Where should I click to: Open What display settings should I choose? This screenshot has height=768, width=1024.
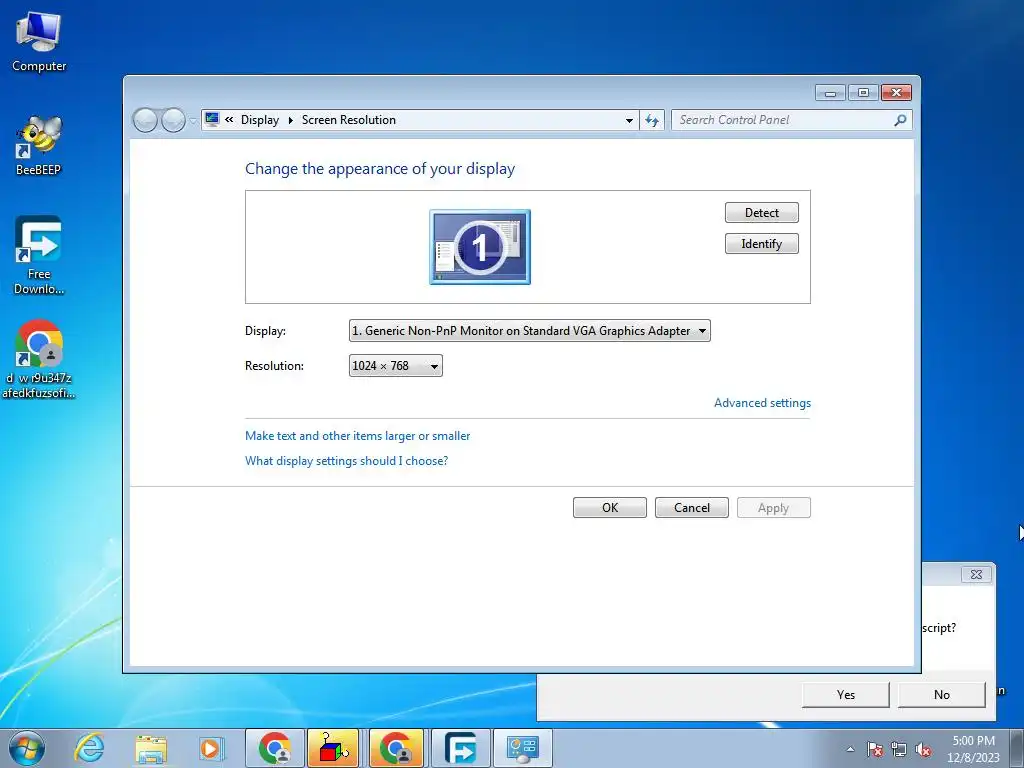pos(346,461)
